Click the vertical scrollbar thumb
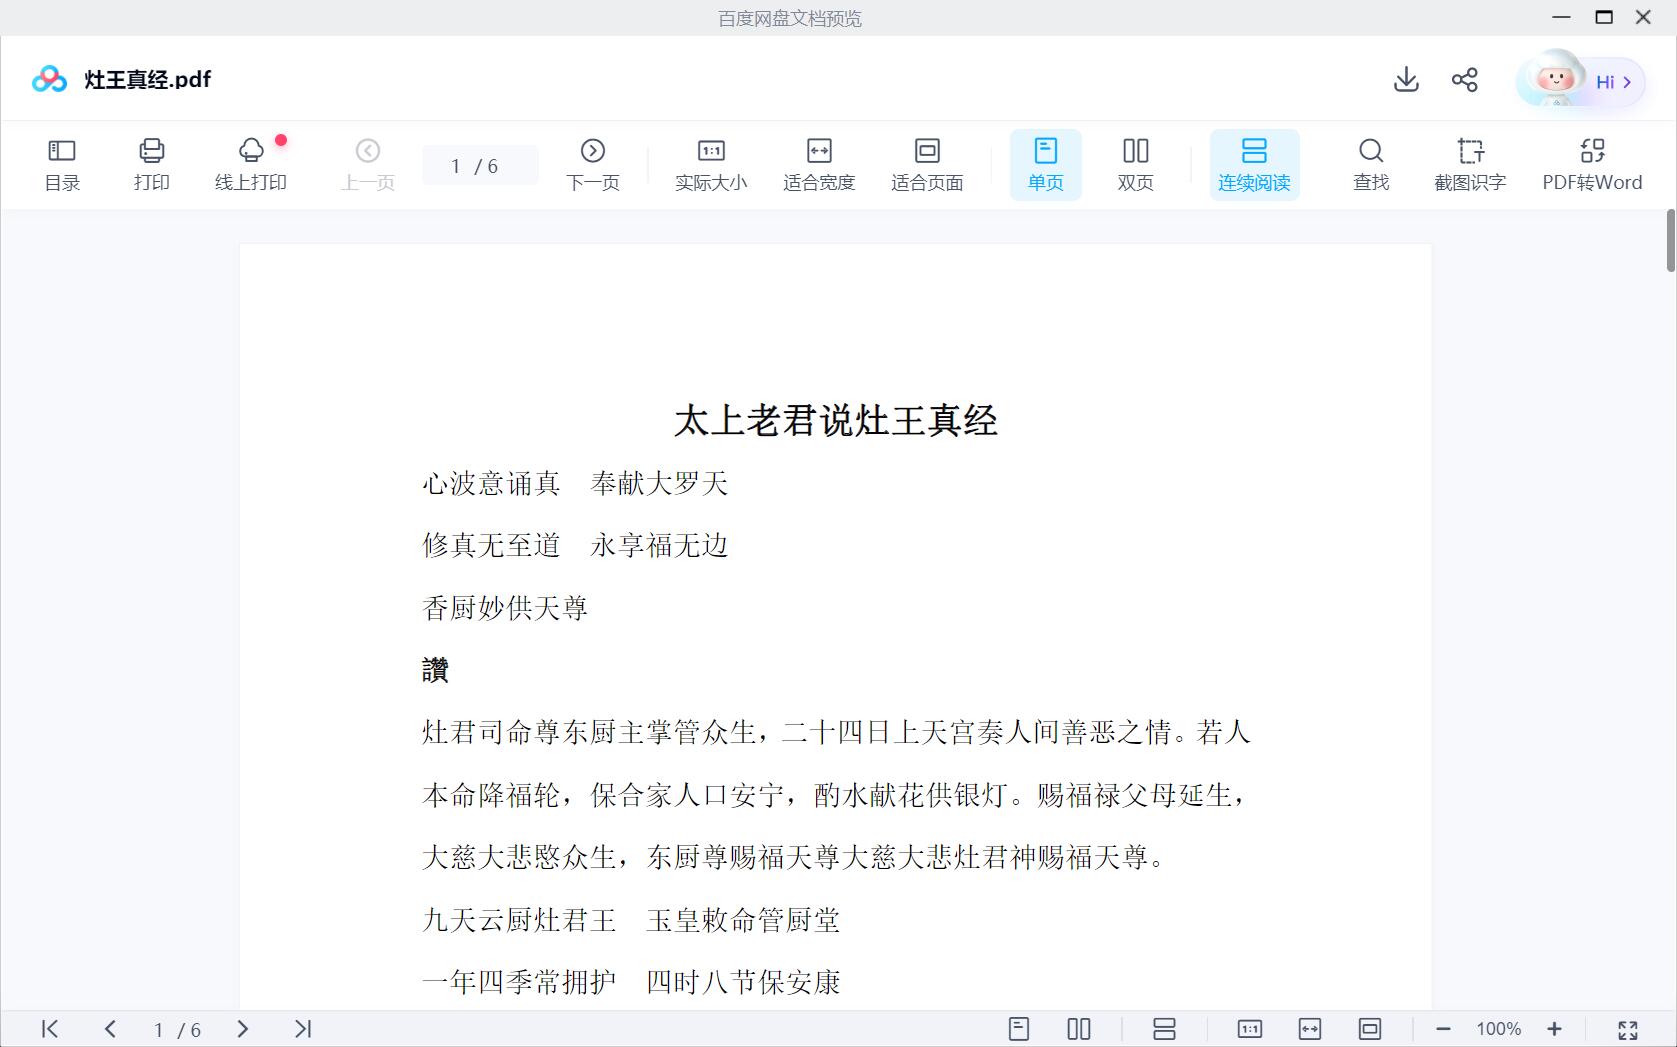Screen dimensions: 1677x1047 pos(1670,240)
